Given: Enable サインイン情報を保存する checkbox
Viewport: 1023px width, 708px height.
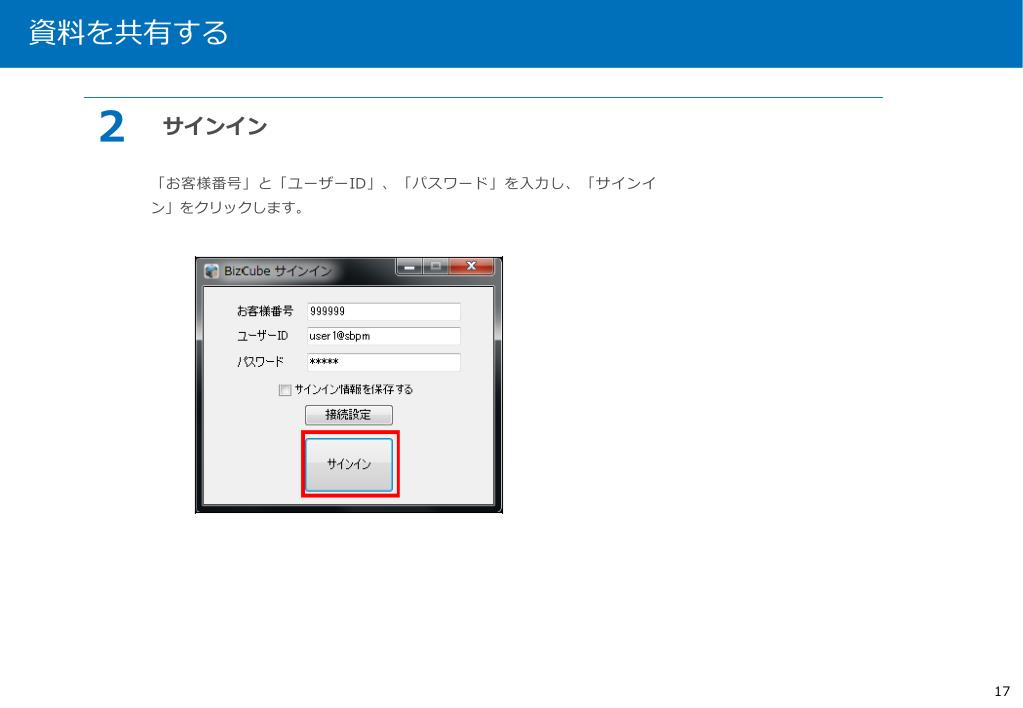Looking at the screenshot, I should pos(284,390).
